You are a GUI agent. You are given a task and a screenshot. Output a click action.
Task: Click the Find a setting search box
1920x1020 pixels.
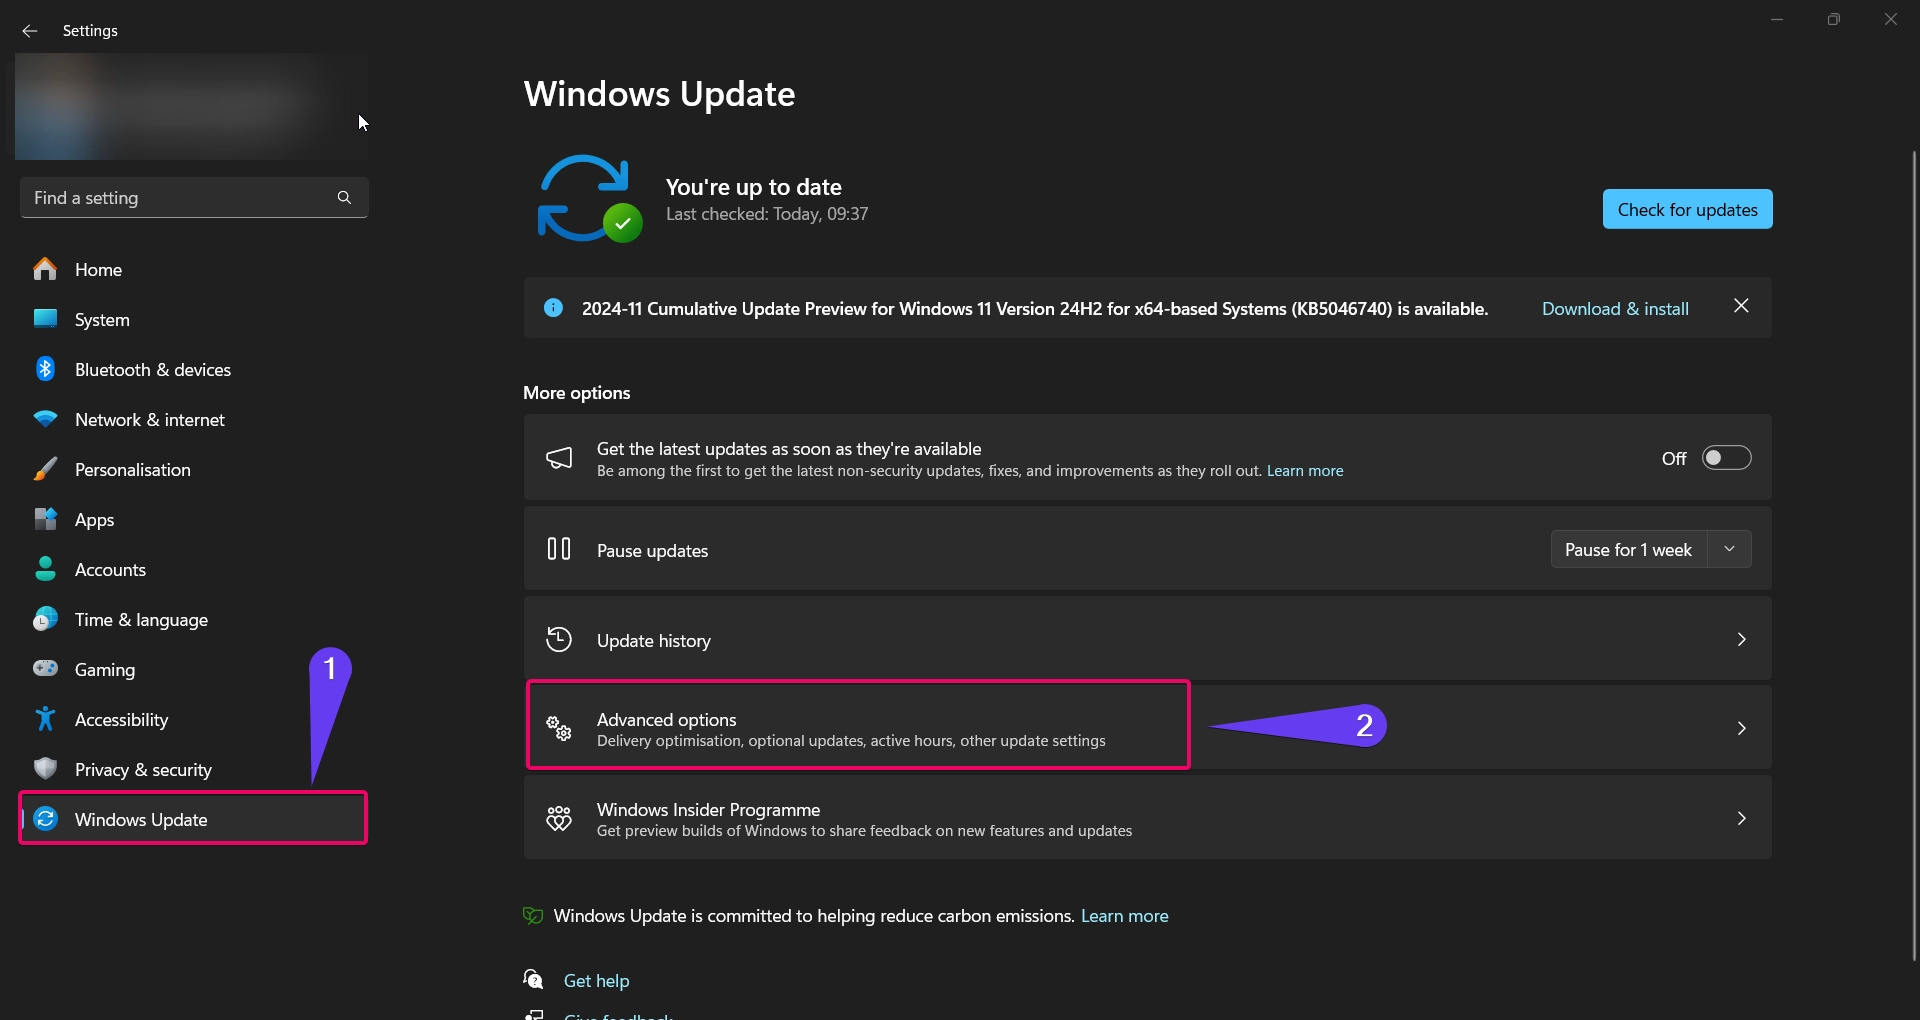click(194, 198)
